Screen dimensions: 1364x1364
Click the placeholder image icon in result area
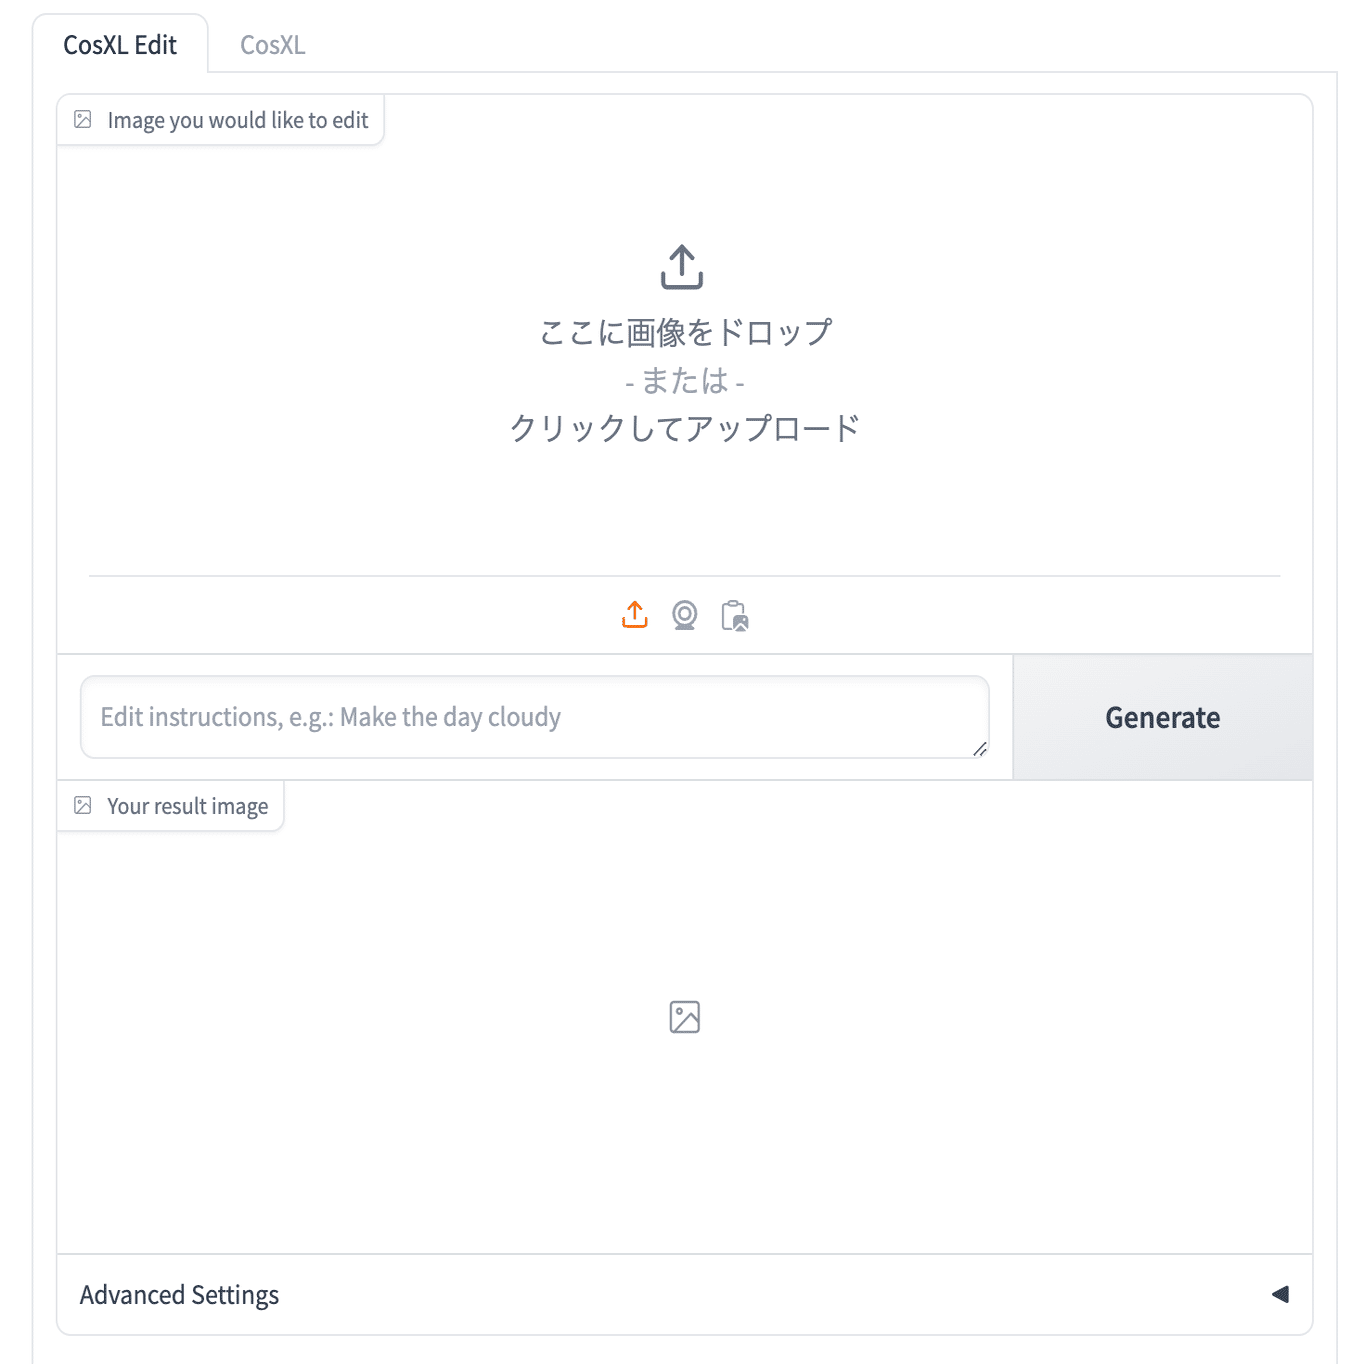click(685, 1017)
